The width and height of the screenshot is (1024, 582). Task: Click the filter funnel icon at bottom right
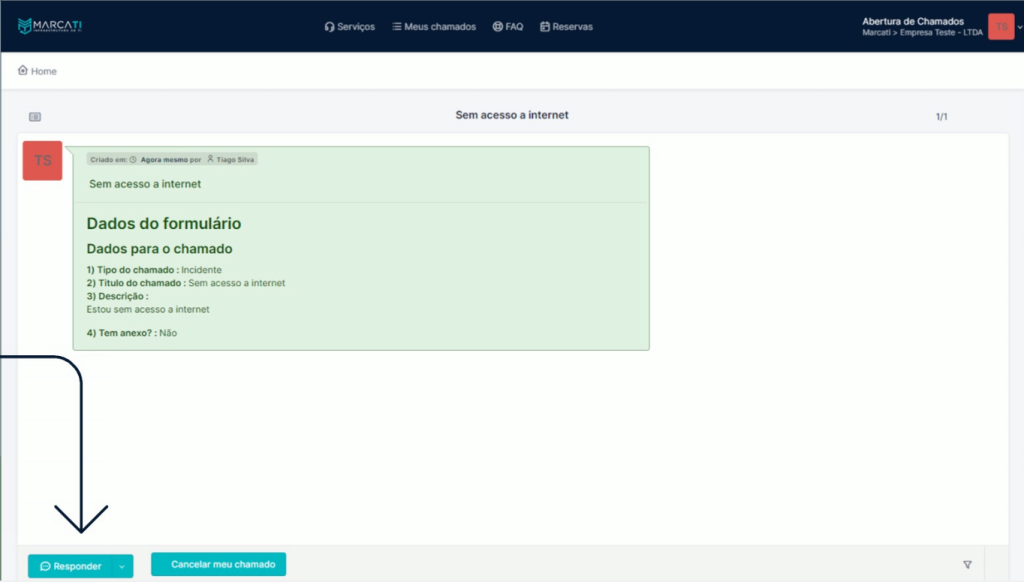point(967,565)
